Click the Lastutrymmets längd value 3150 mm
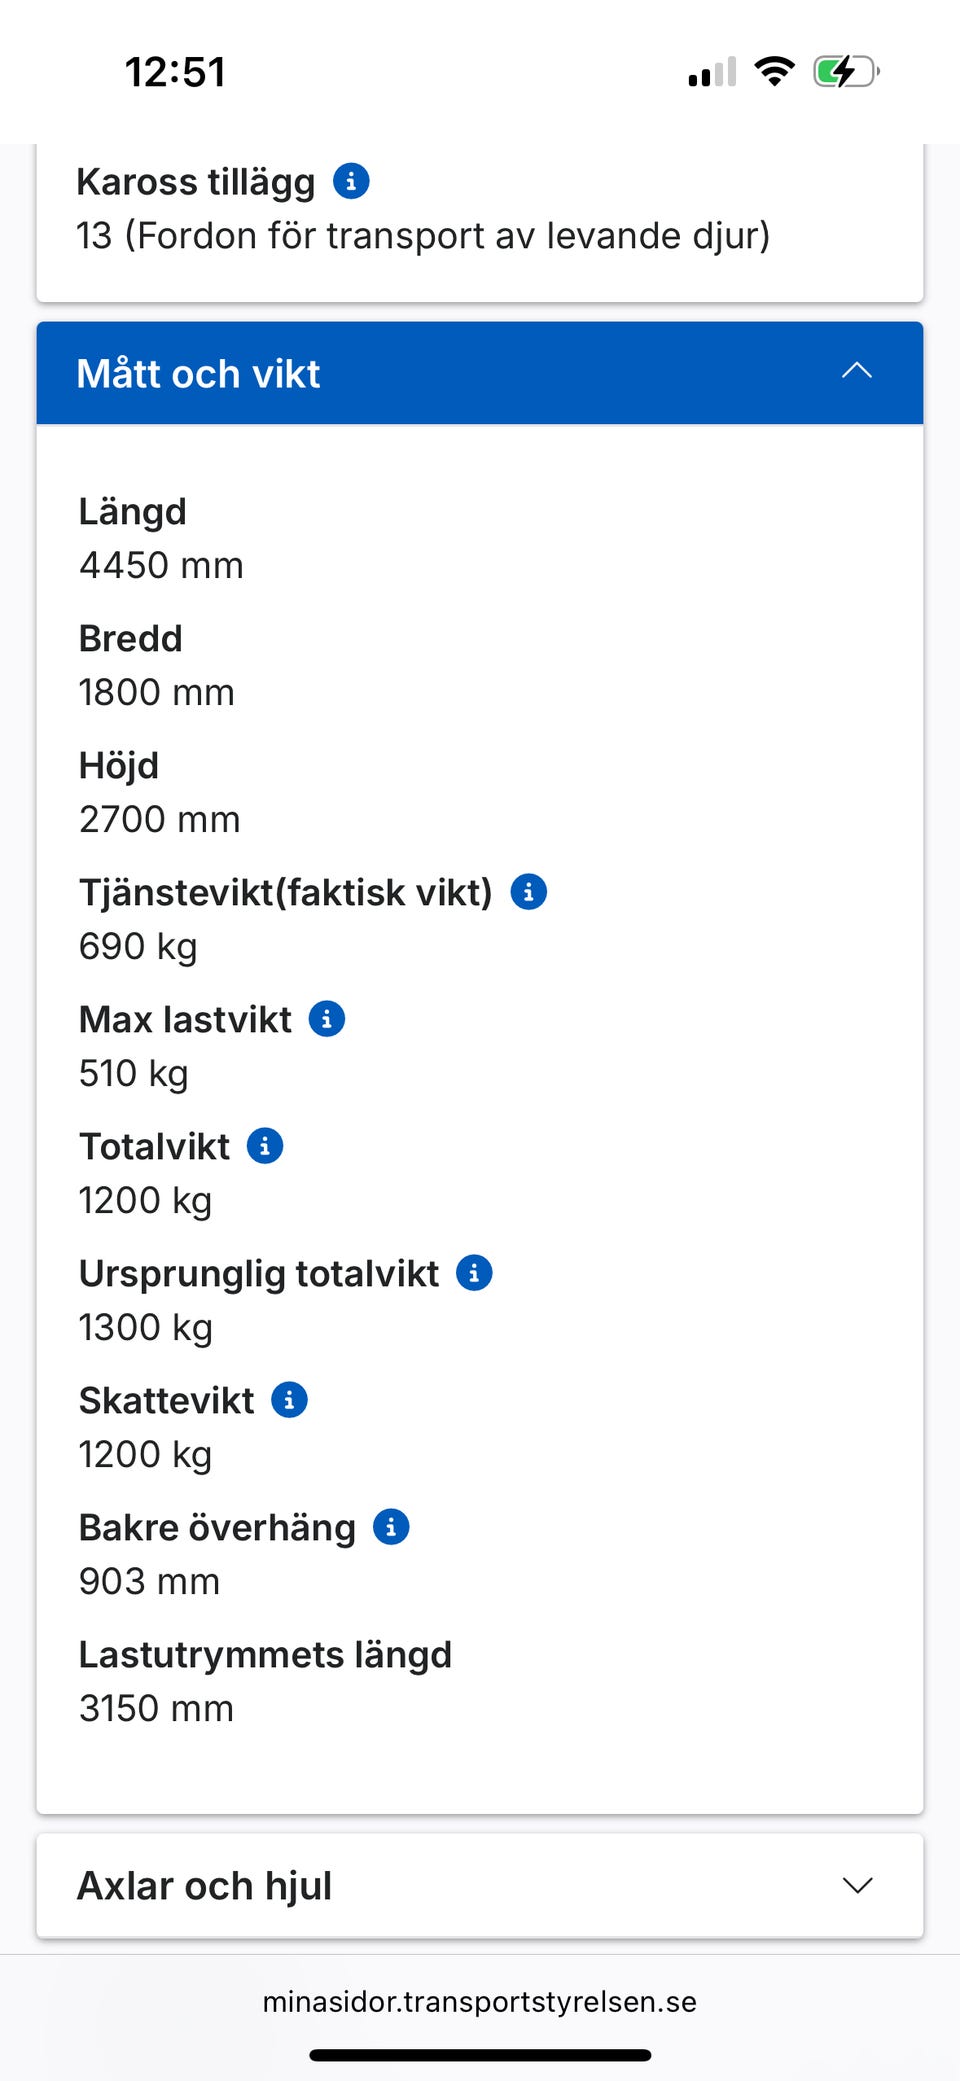This screenshot has width=960, height=2081. point(156,1709)
